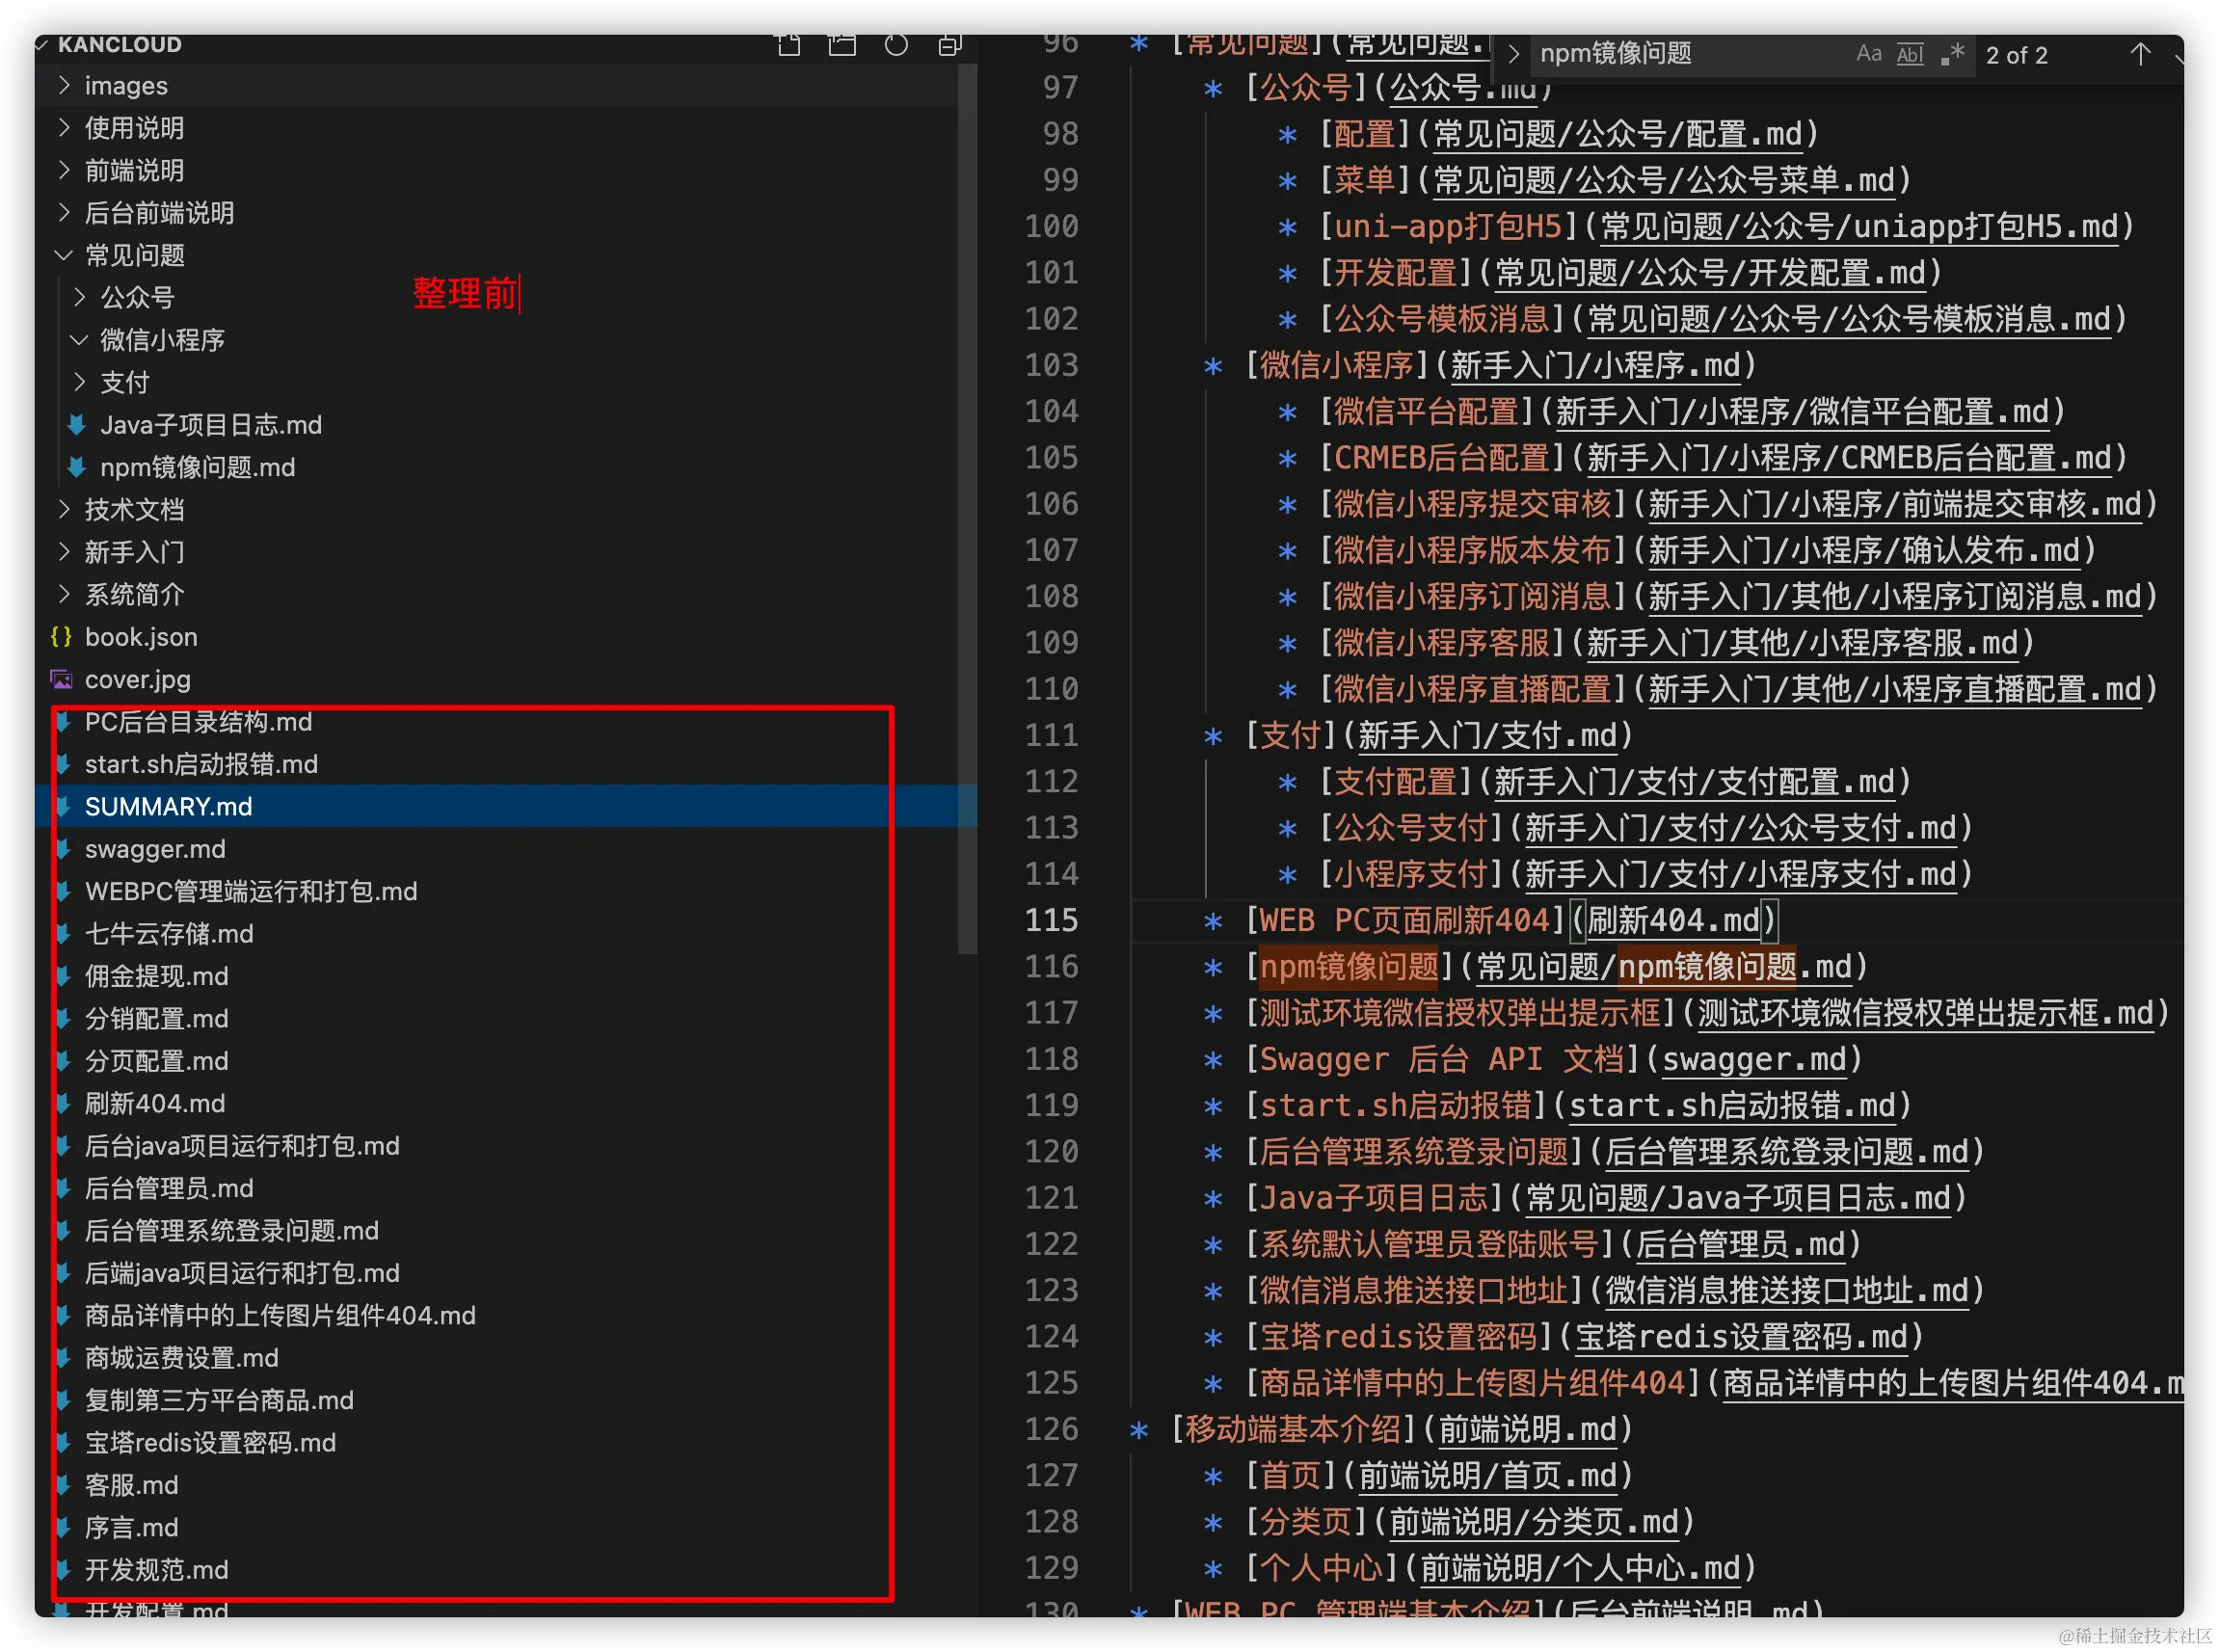Click the Refresh Explorer icon
The height and width of the screenshot is (1652, 2219).
896,45
